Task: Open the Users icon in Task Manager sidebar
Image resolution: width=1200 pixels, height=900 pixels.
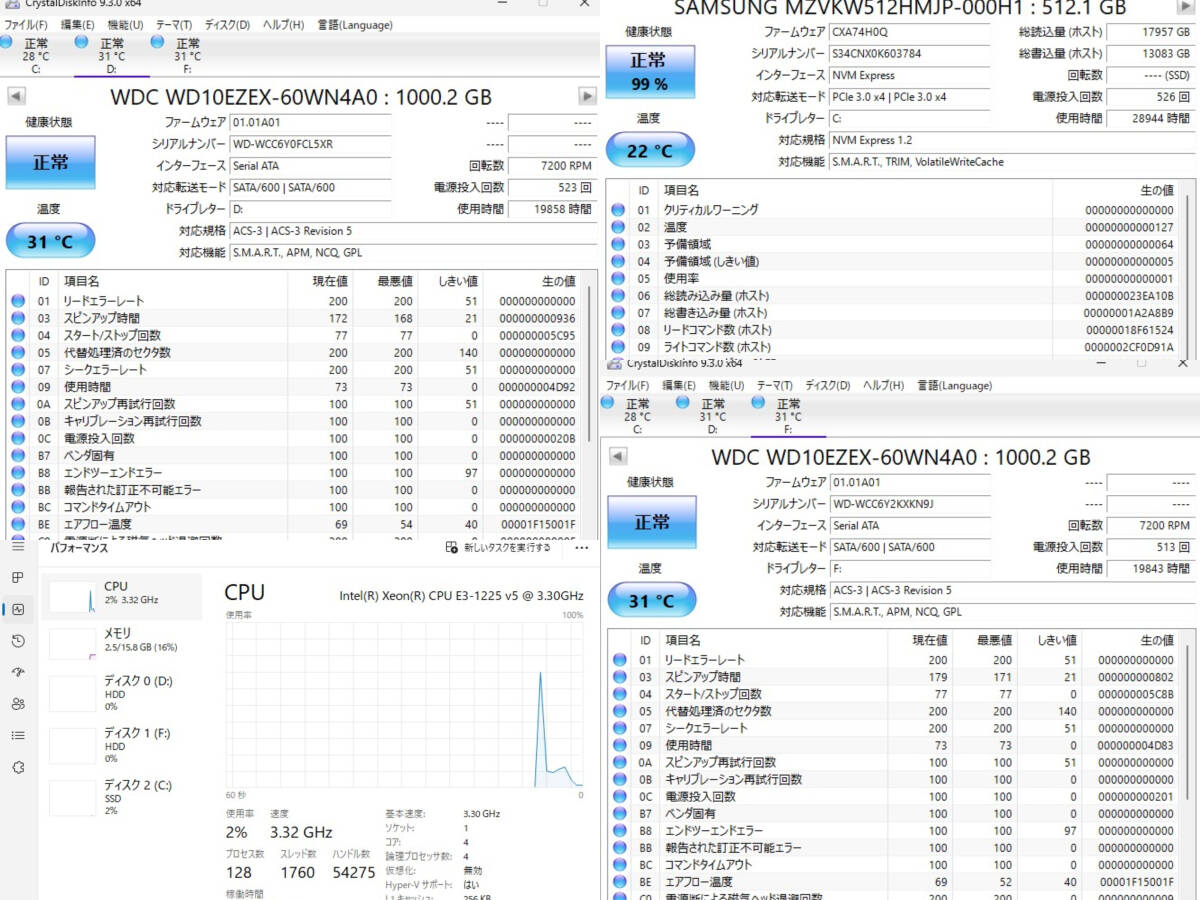Action: tap(17, 704)
